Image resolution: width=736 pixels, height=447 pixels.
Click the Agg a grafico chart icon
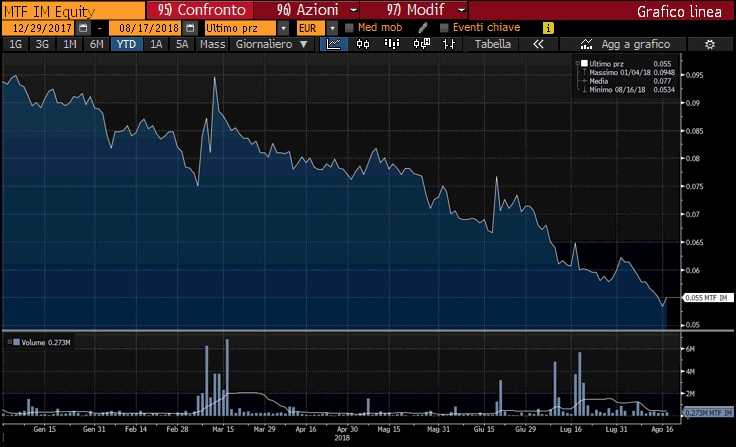586,45
